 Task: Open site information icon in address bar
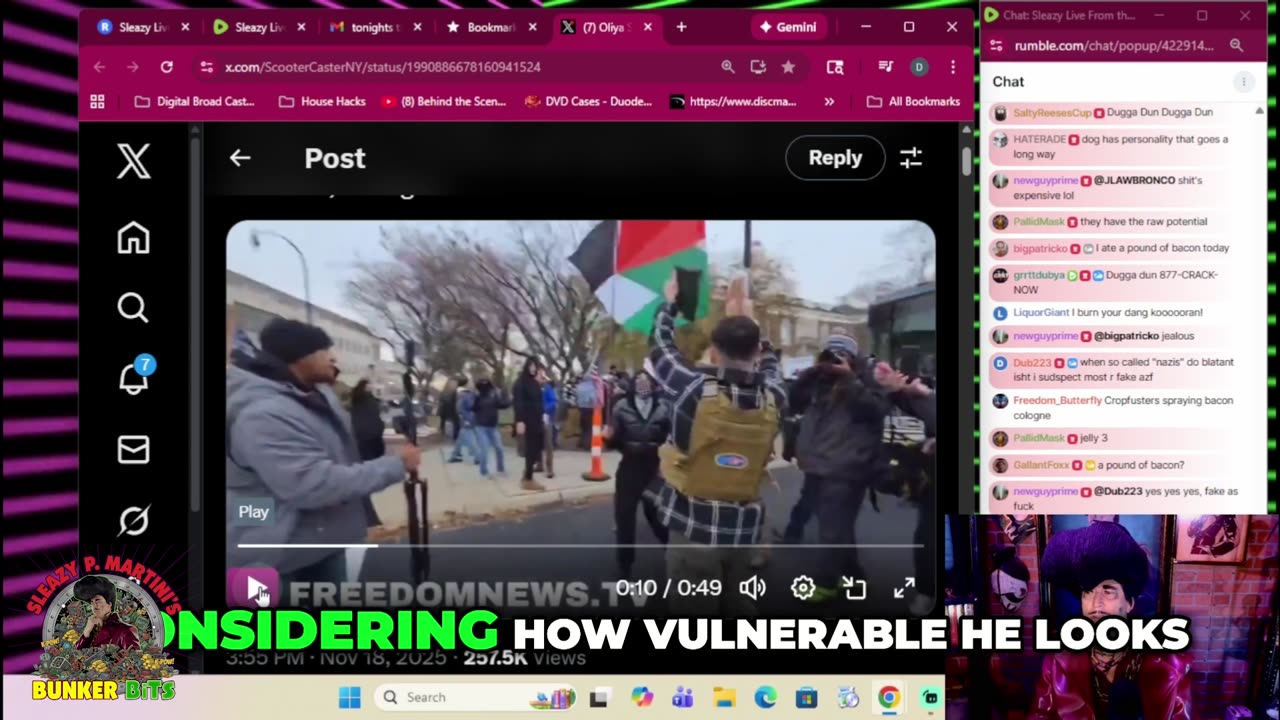[x=206, y=67]
